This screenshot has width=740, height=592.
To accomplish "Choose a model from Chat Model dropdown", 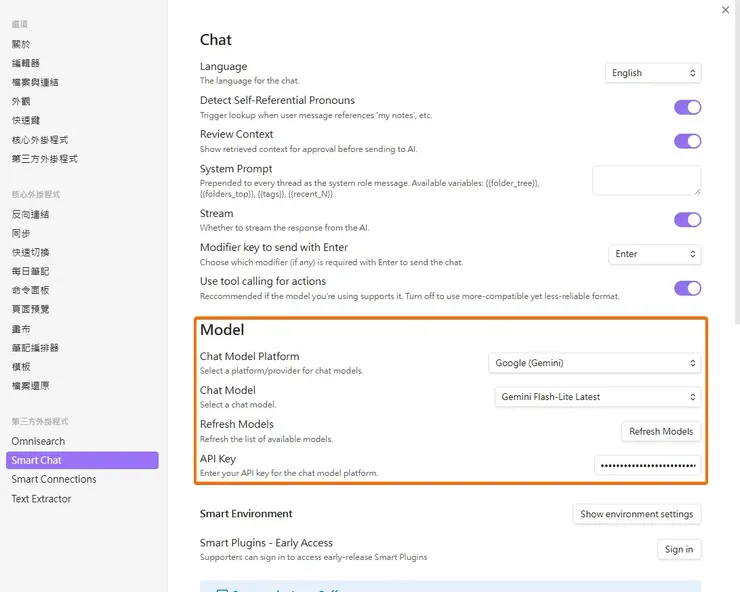I will click(595, 397).
